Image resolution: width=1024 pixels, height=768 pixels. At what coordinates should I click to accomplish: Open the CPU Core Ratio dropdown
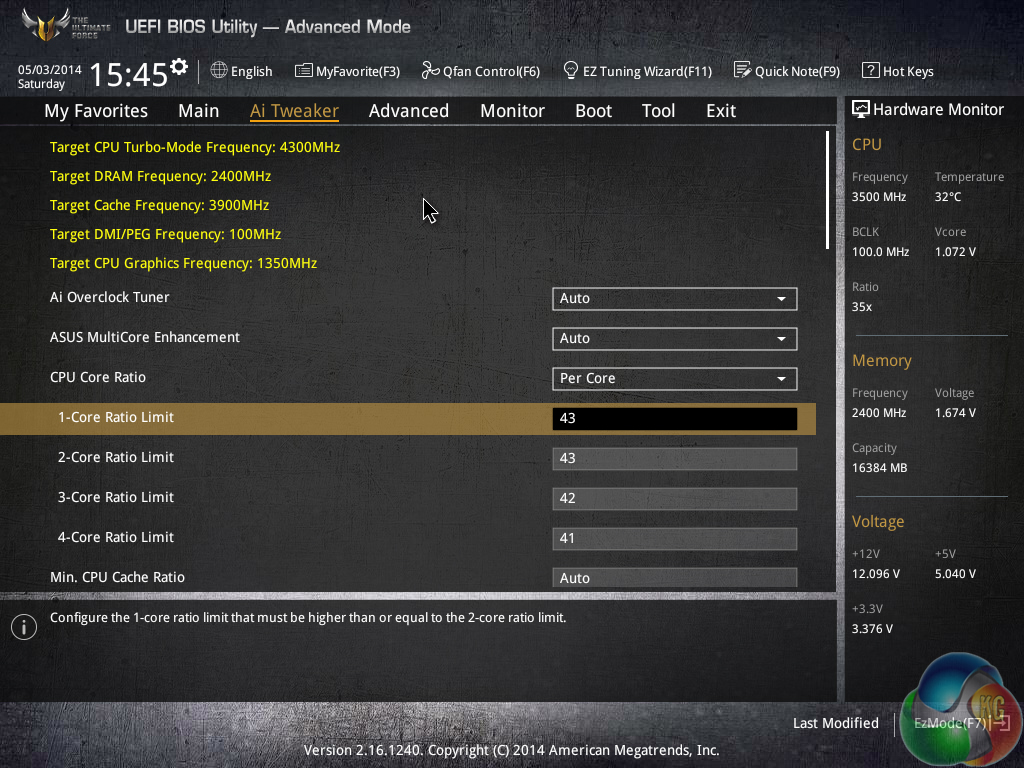[675, 379]
